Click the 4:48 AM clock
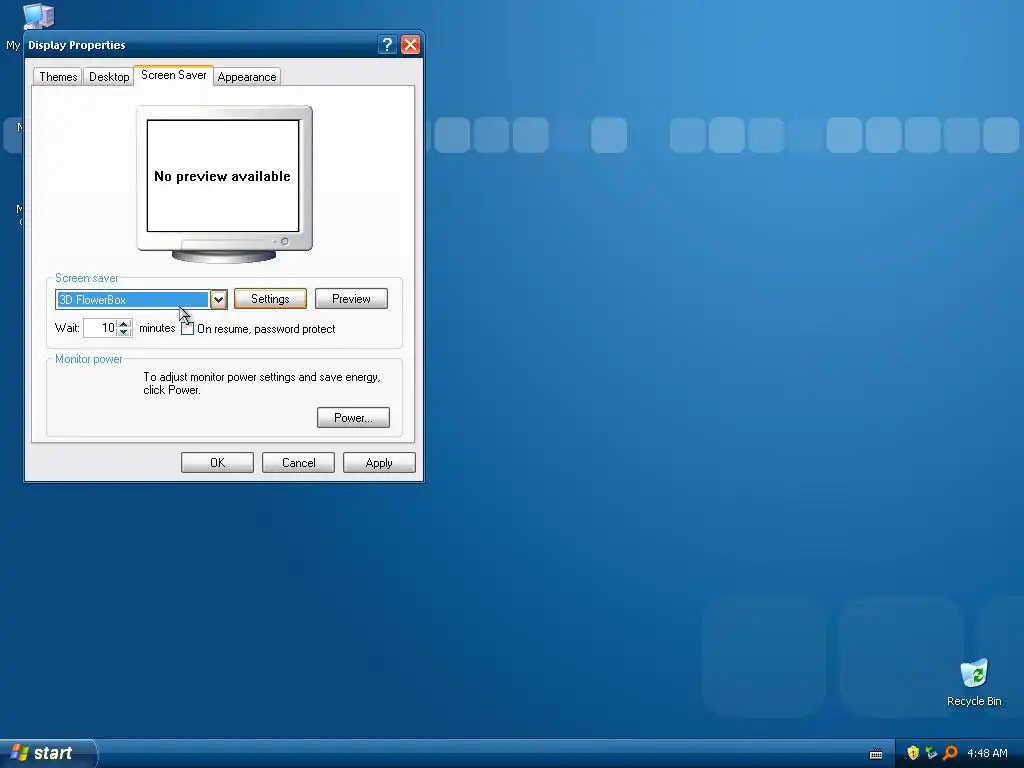Image resolution: width=1024 pixels, height=768 pixels. click(x=987, y=753)
